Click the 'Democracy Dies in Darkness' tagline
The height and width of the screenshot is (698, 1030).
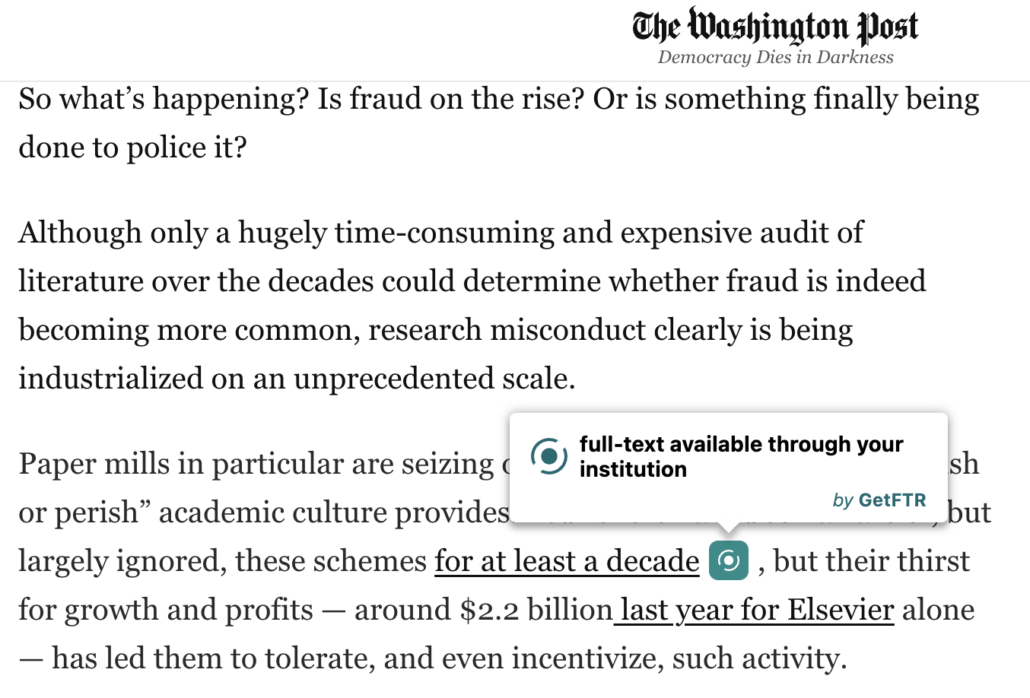point(776,57)
